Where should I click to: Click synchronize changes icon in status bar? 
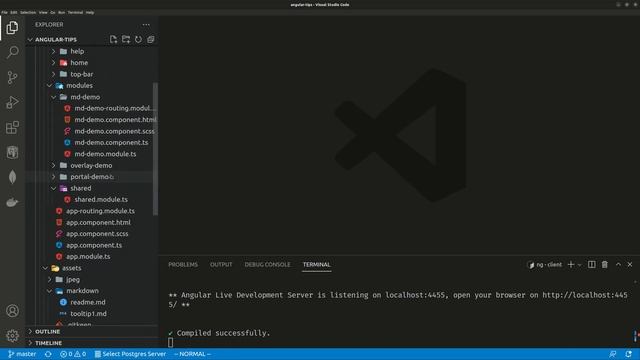click(48, 354)
